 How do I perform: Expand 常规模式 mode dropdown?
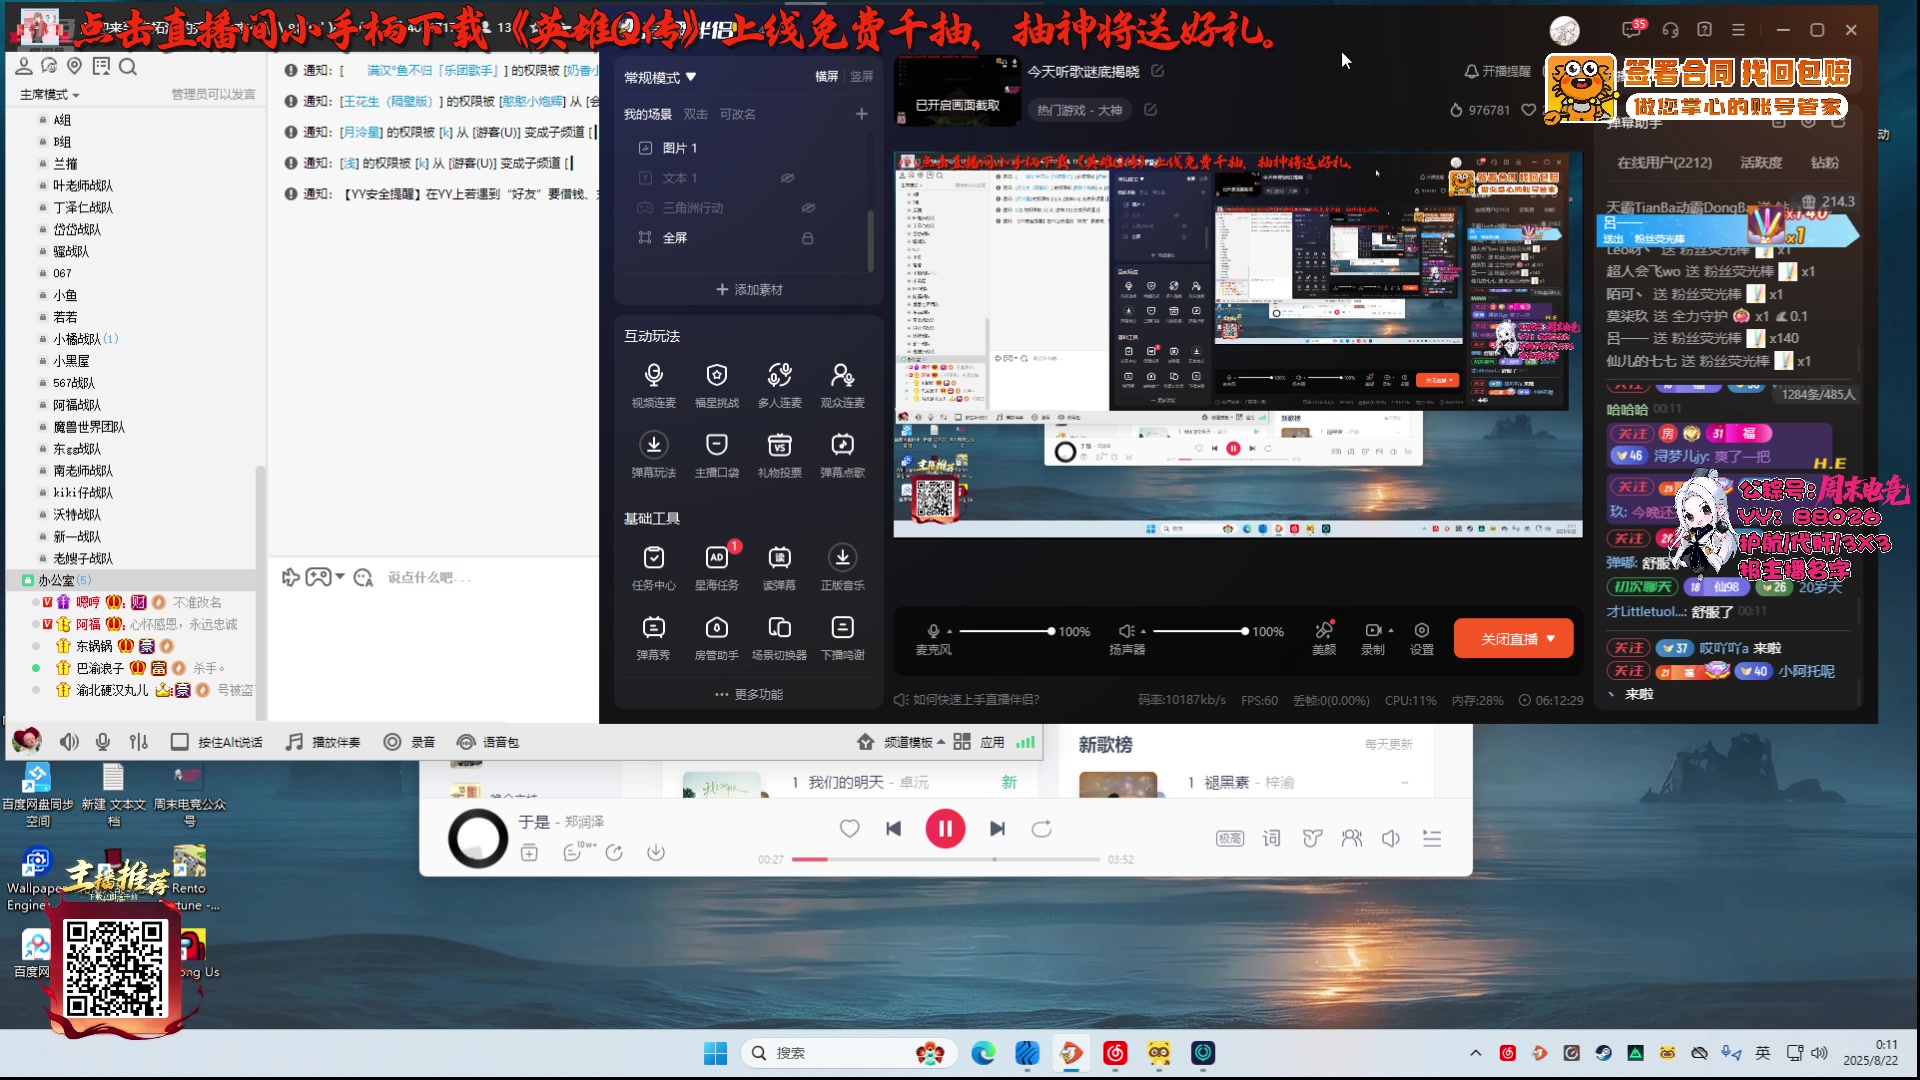pos(660,77)
